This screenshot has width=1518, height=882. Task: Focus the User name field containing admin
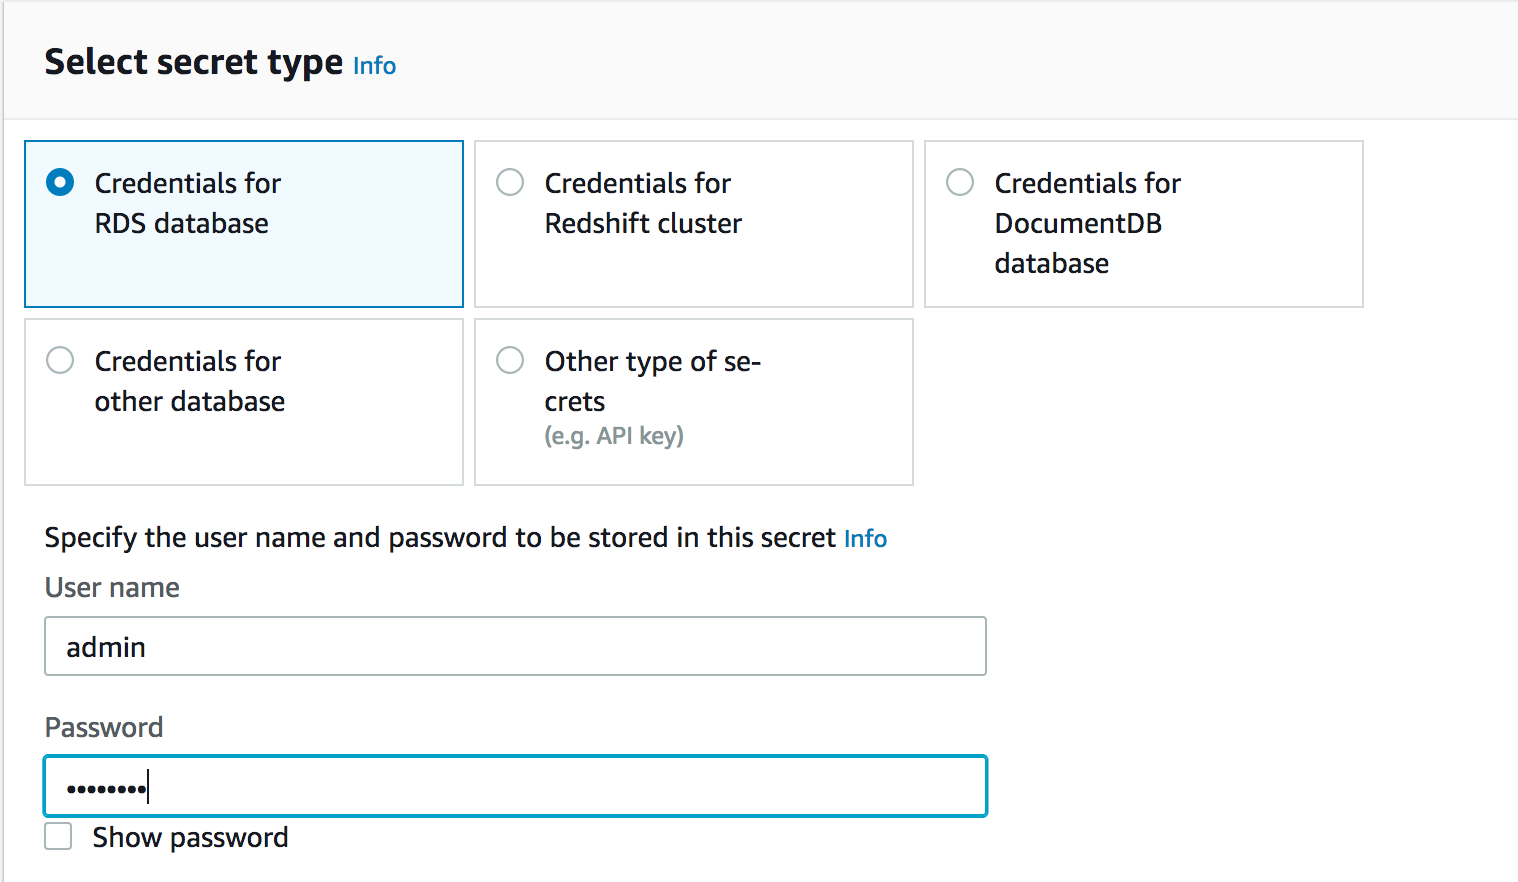click(515, 646)
